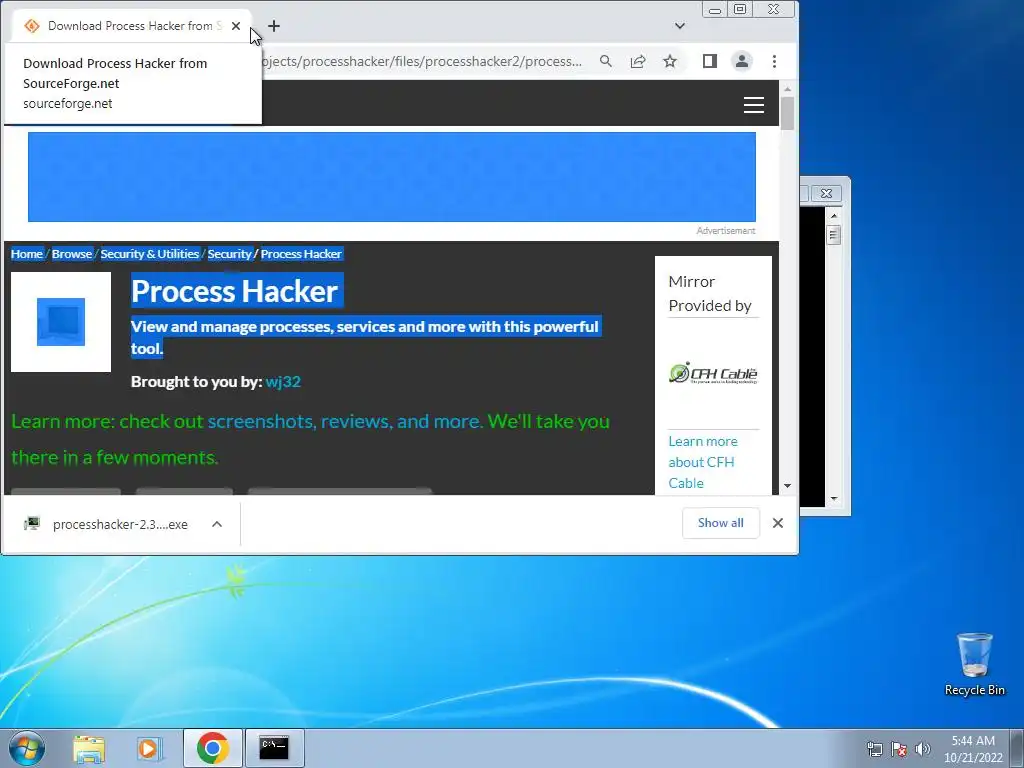Minimize the Chrome window

715,10
